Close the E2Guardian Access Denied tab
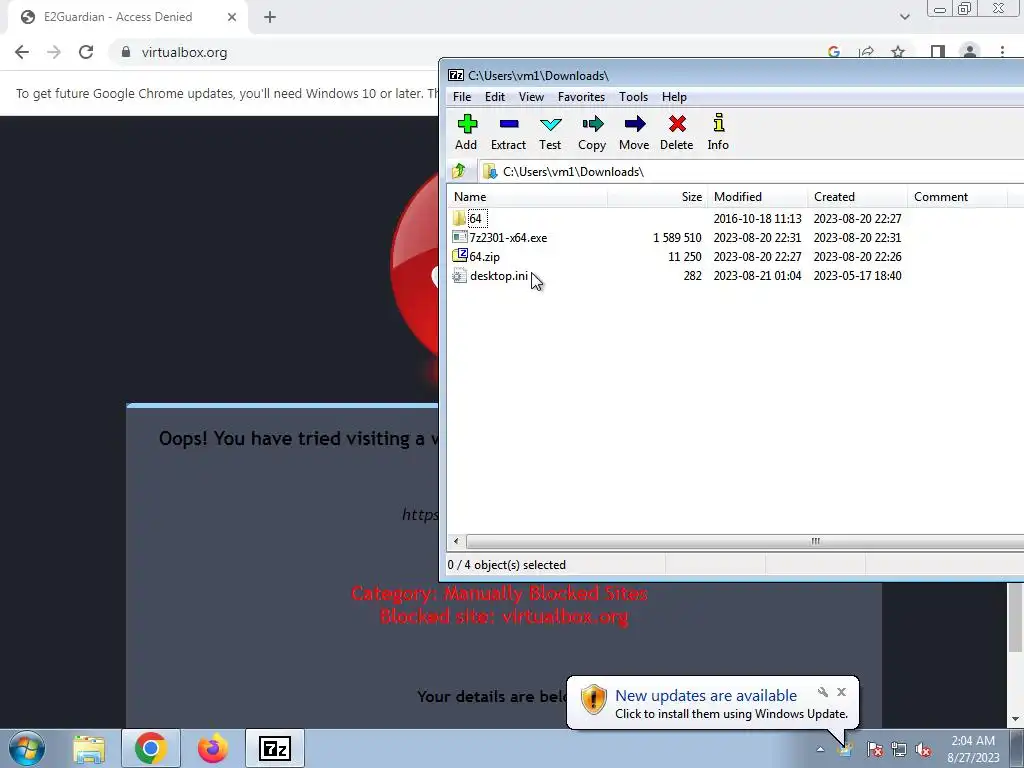 tap(232, 17)
